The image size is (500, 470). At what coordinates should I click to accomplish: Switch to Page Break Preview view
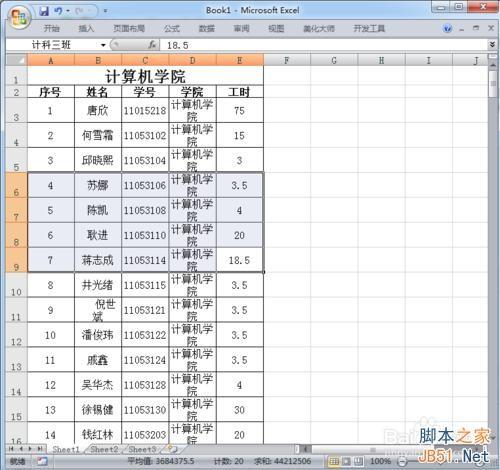[358, 461]
